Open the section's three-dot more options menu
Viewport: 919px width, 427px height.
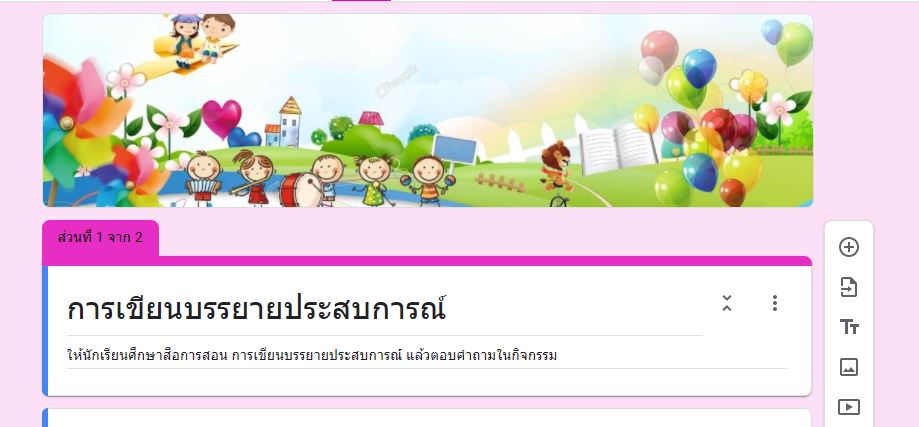pos(775,303)
